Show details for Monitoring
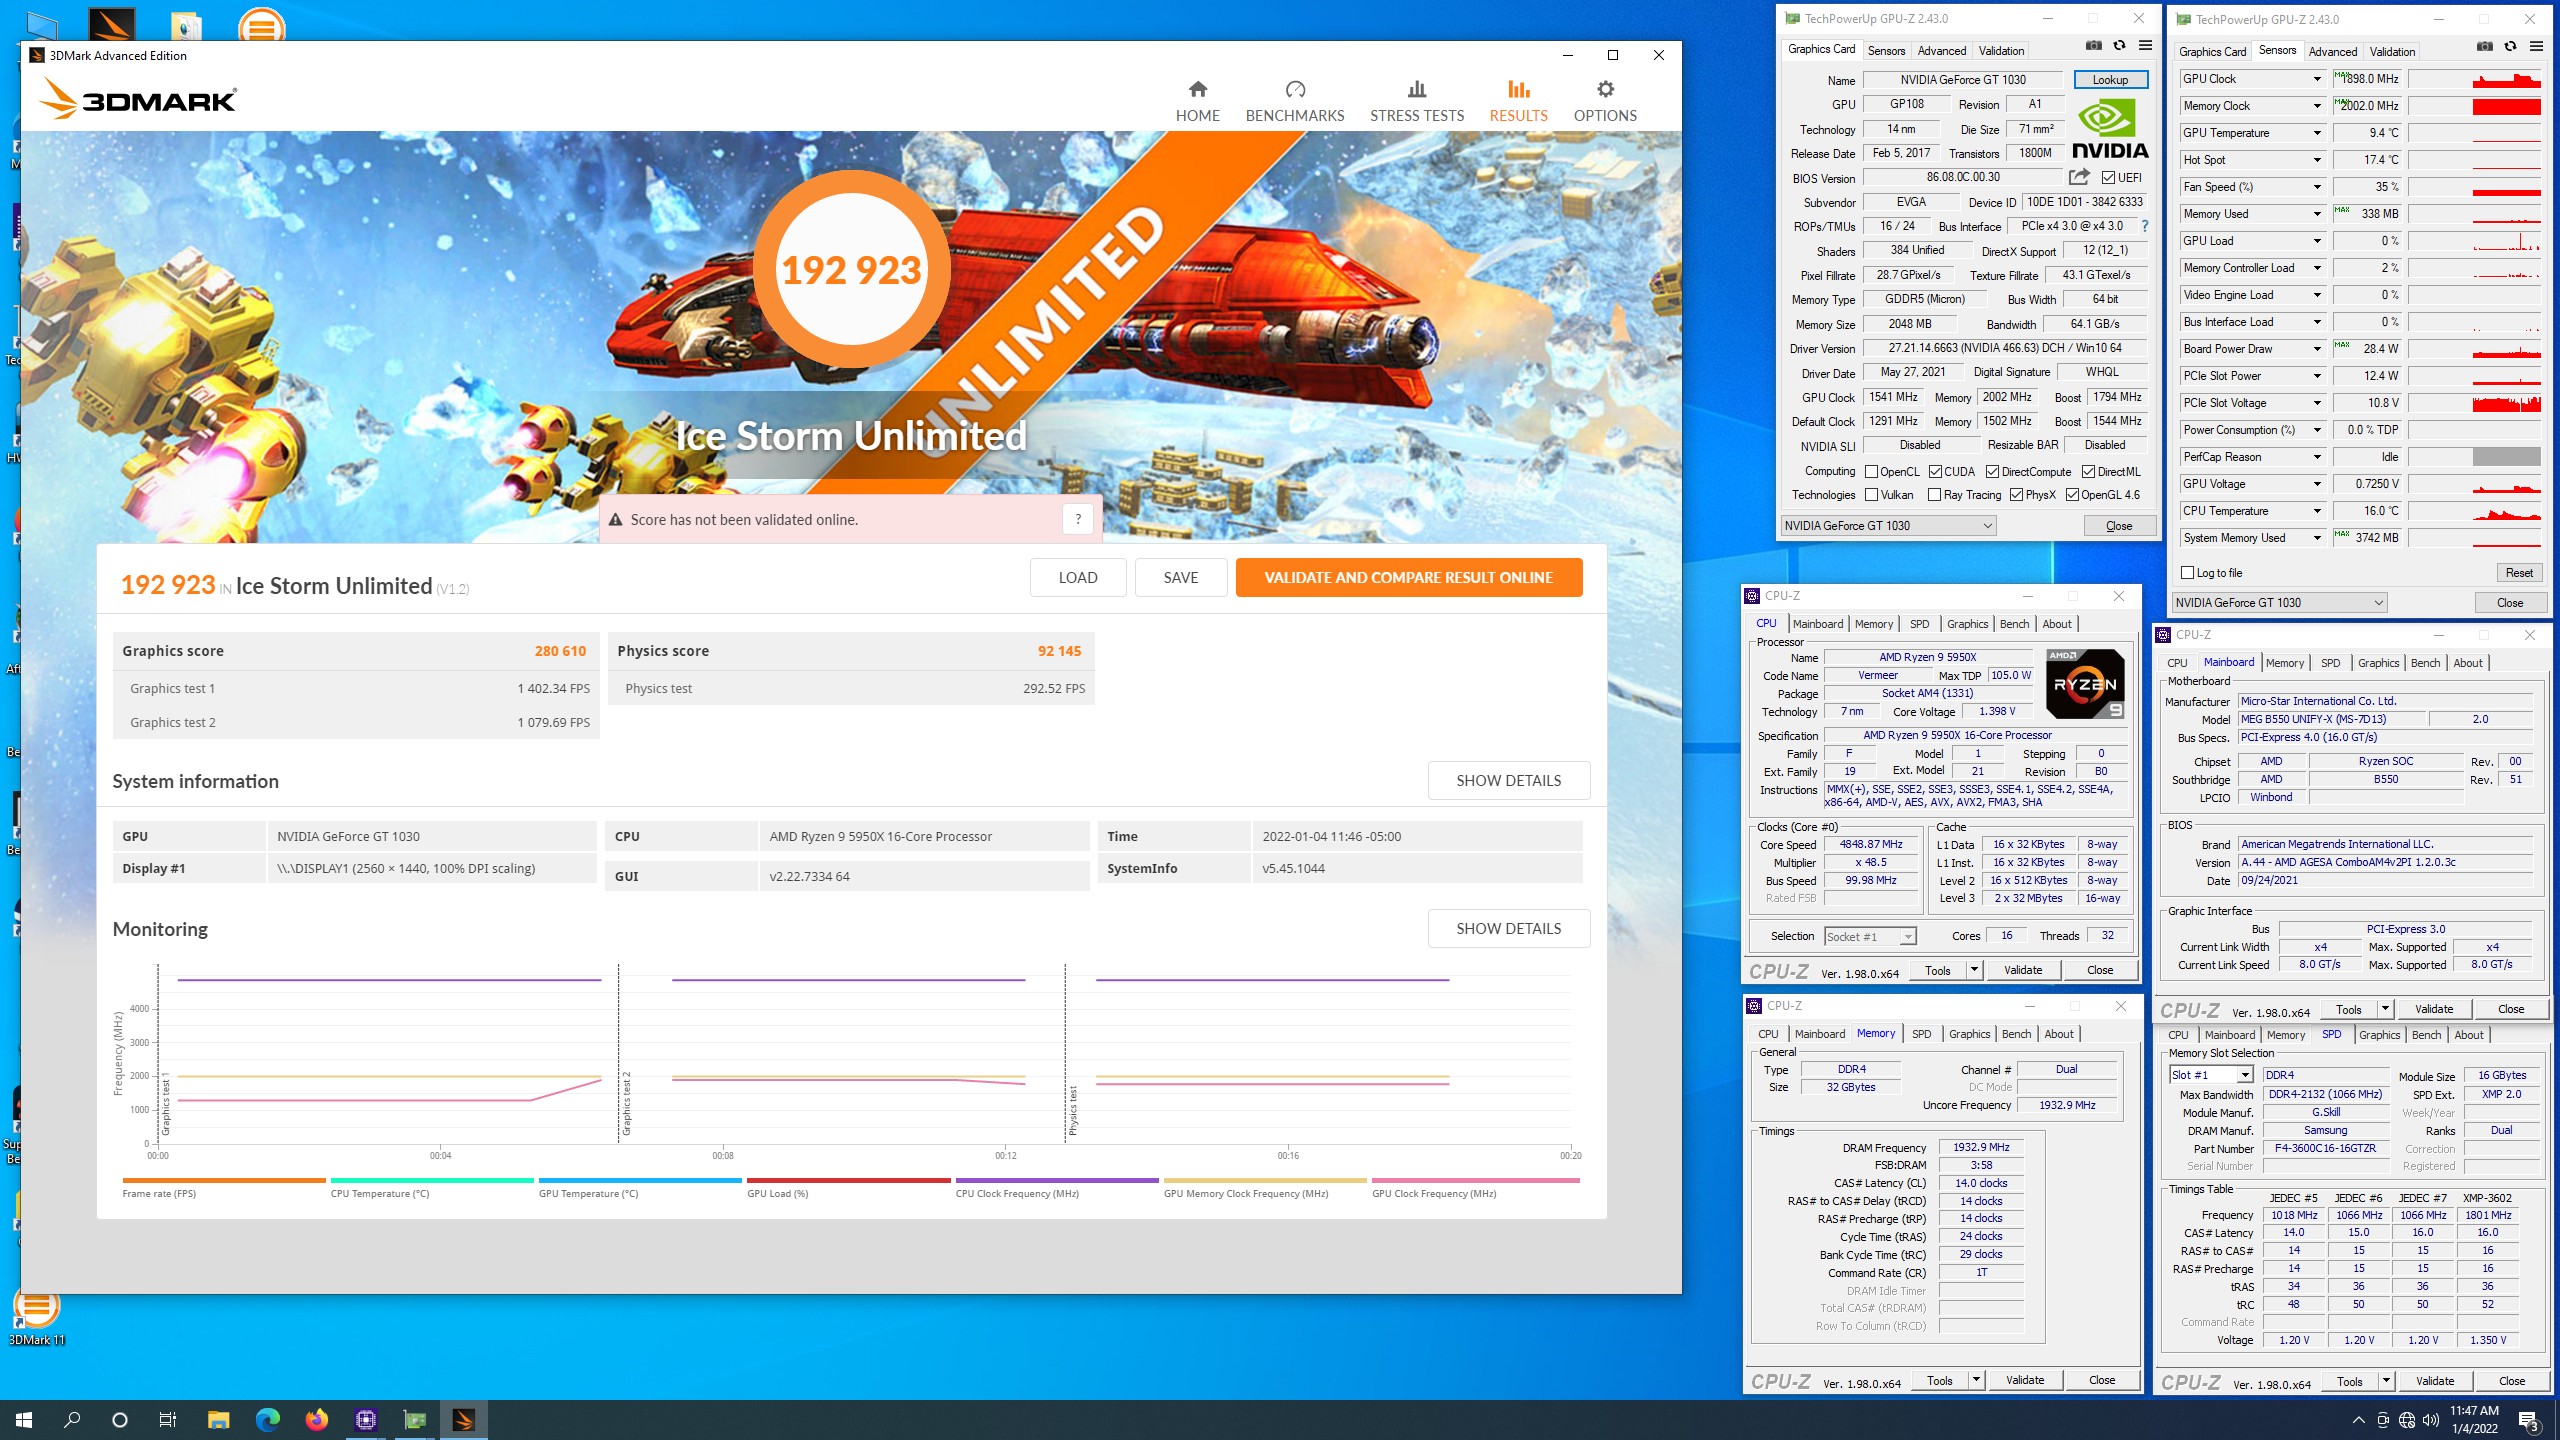 (1508, 928)
